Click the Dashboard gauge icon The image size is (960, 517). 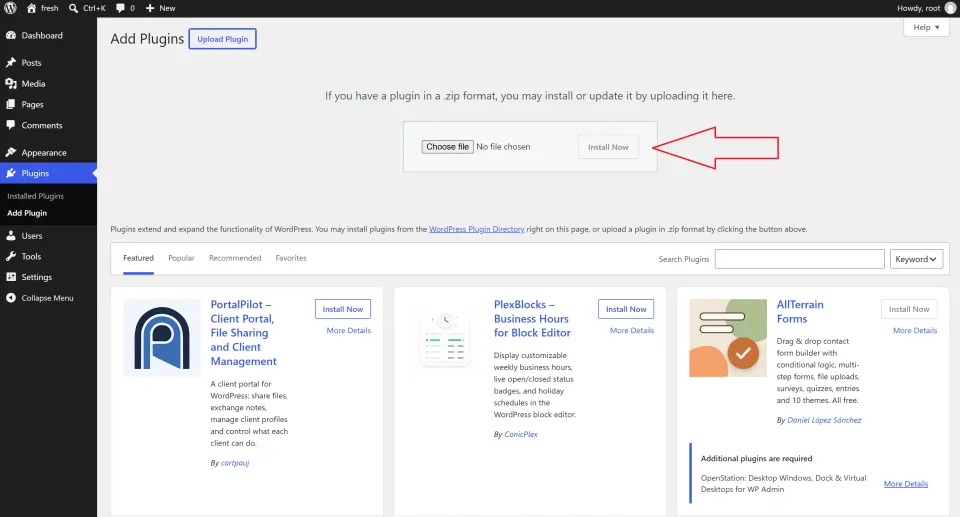[x=11, y=36]
